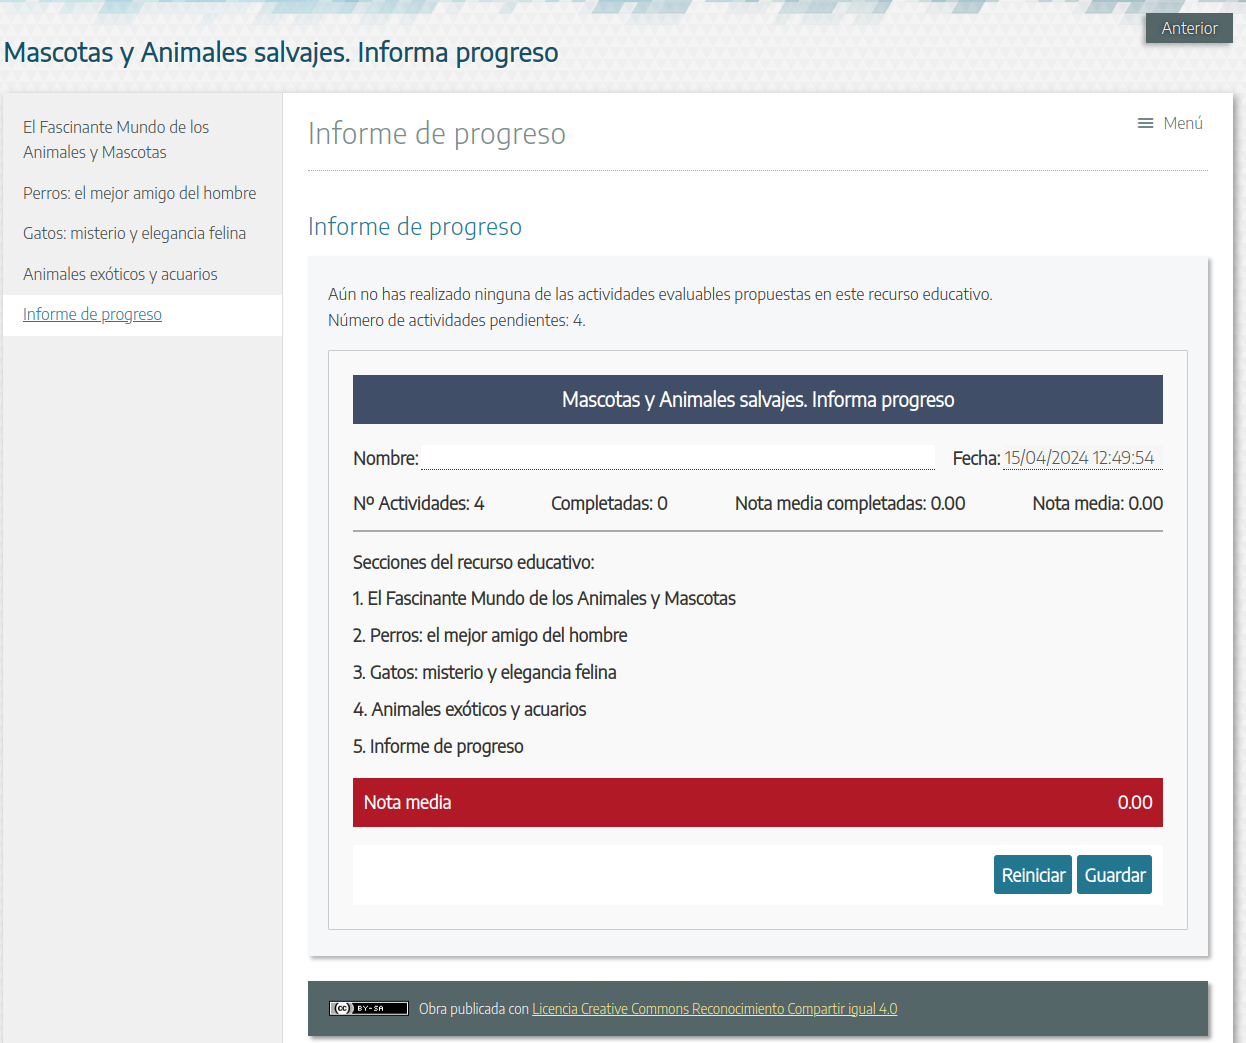Viewport: 1246px width, 1043px height.
Task: Select section '1. El Fascinante Mundo' in report
Action: (x=544, y=598)
